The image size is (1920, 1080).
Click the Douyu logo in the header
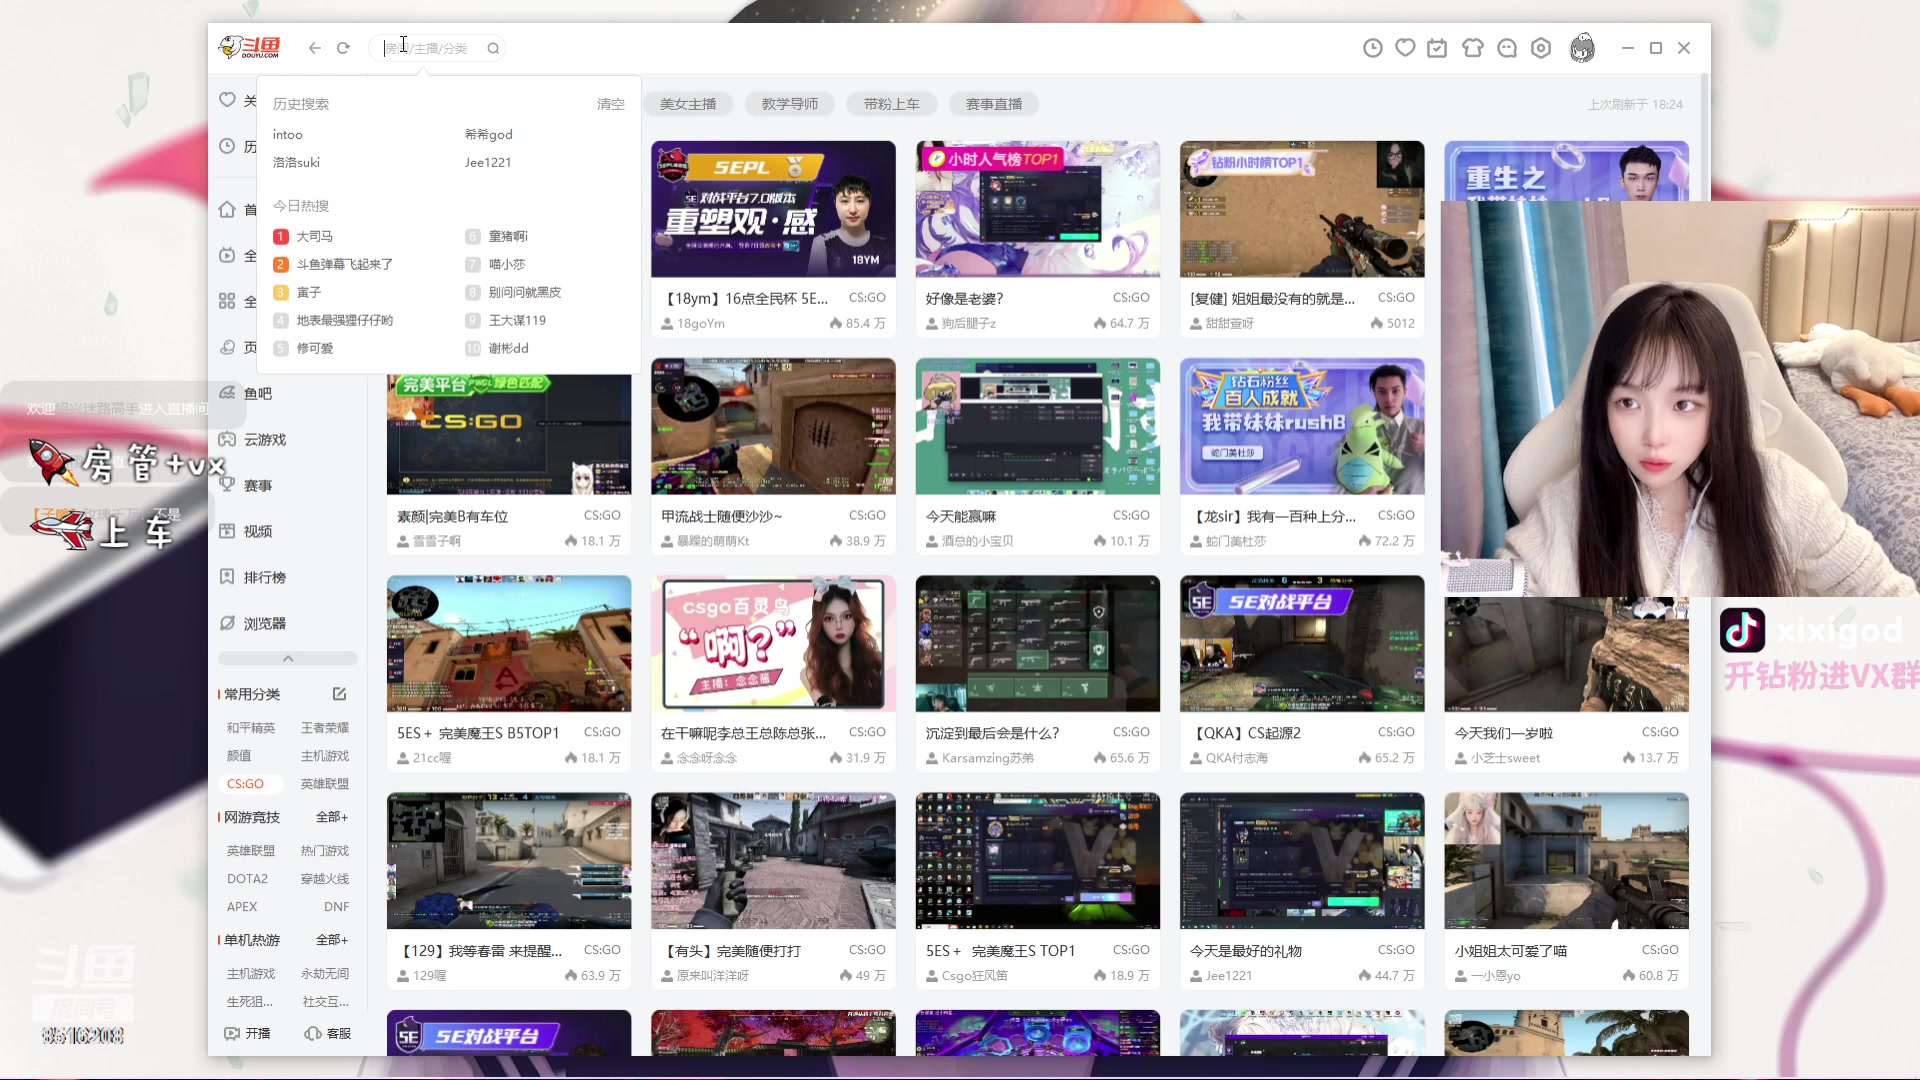pos(250,47)
